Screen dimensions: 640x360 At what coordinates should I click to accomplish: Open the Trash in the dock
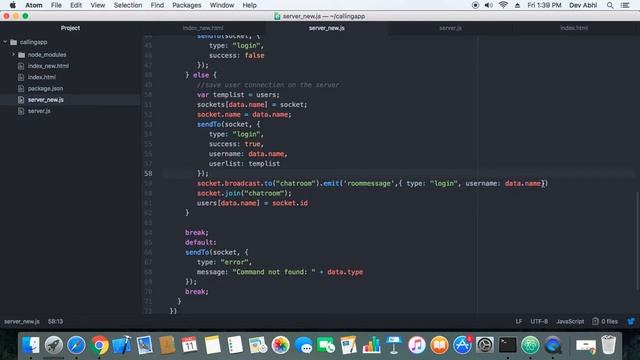(x=608, y=345)
